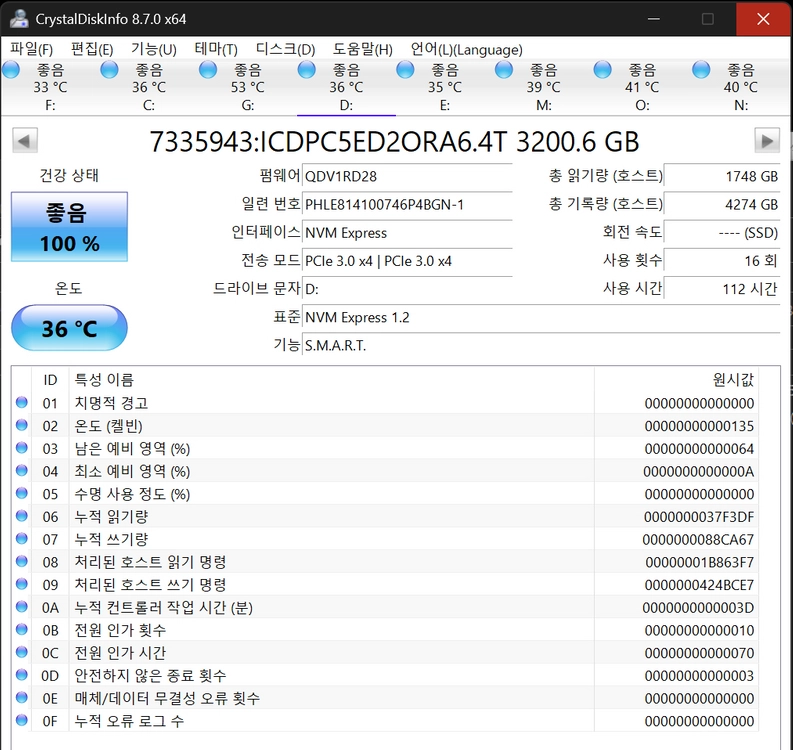This screenshot has height=750, width=793.
Task: Click the features field S.M.A.R.T.
Action: click(x=541, y=346)
